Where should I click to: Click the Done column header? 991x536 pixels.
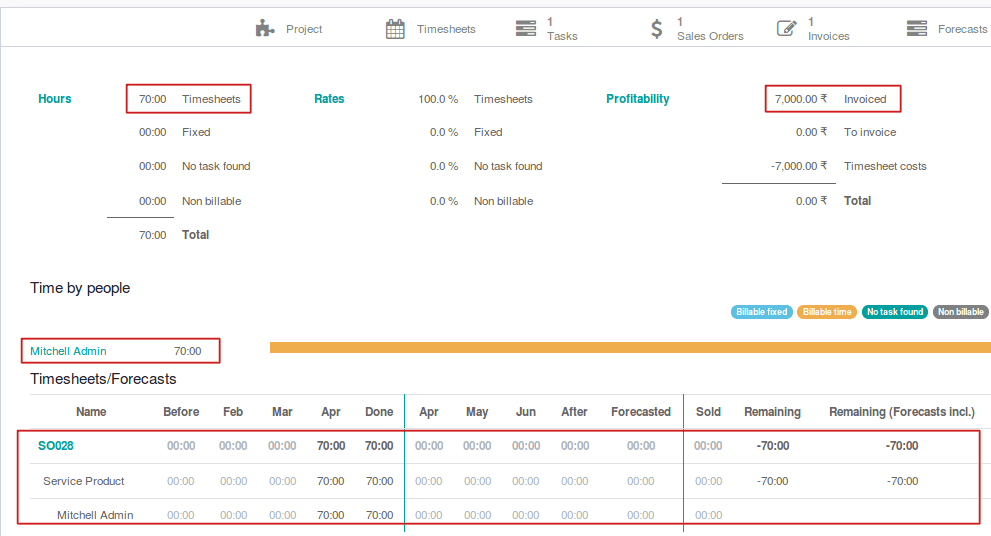click(379, 411)
